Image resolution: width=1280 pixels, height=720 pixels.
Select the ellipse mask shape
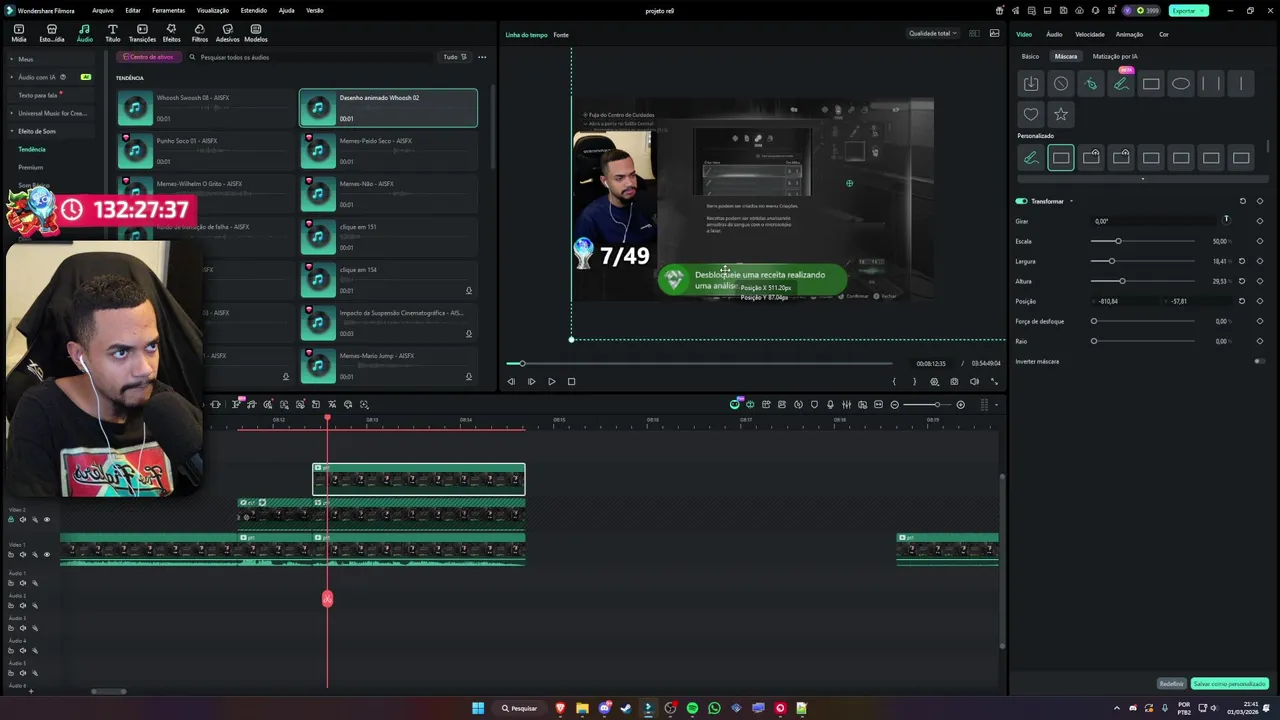[x=1181, y=84]
